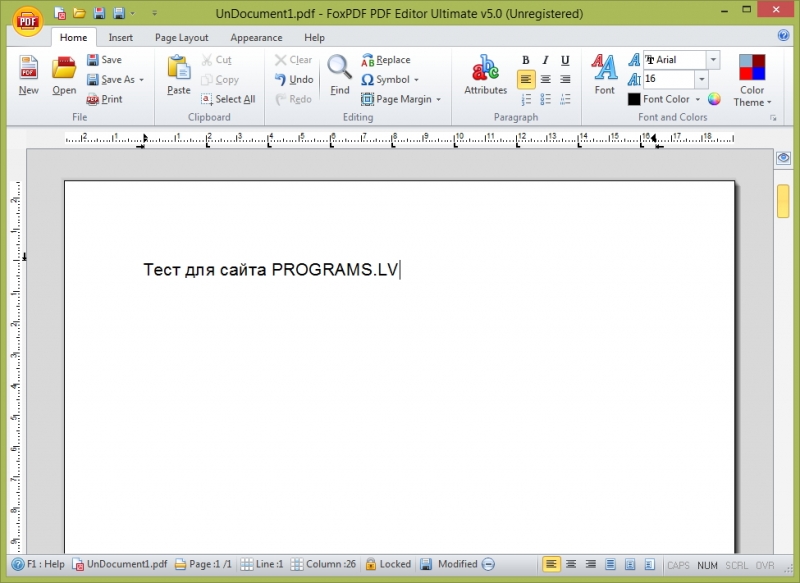Screen dimensions: 800x583
Task: Click the eye view icon above scrollbar
Action: pos(783,158)
